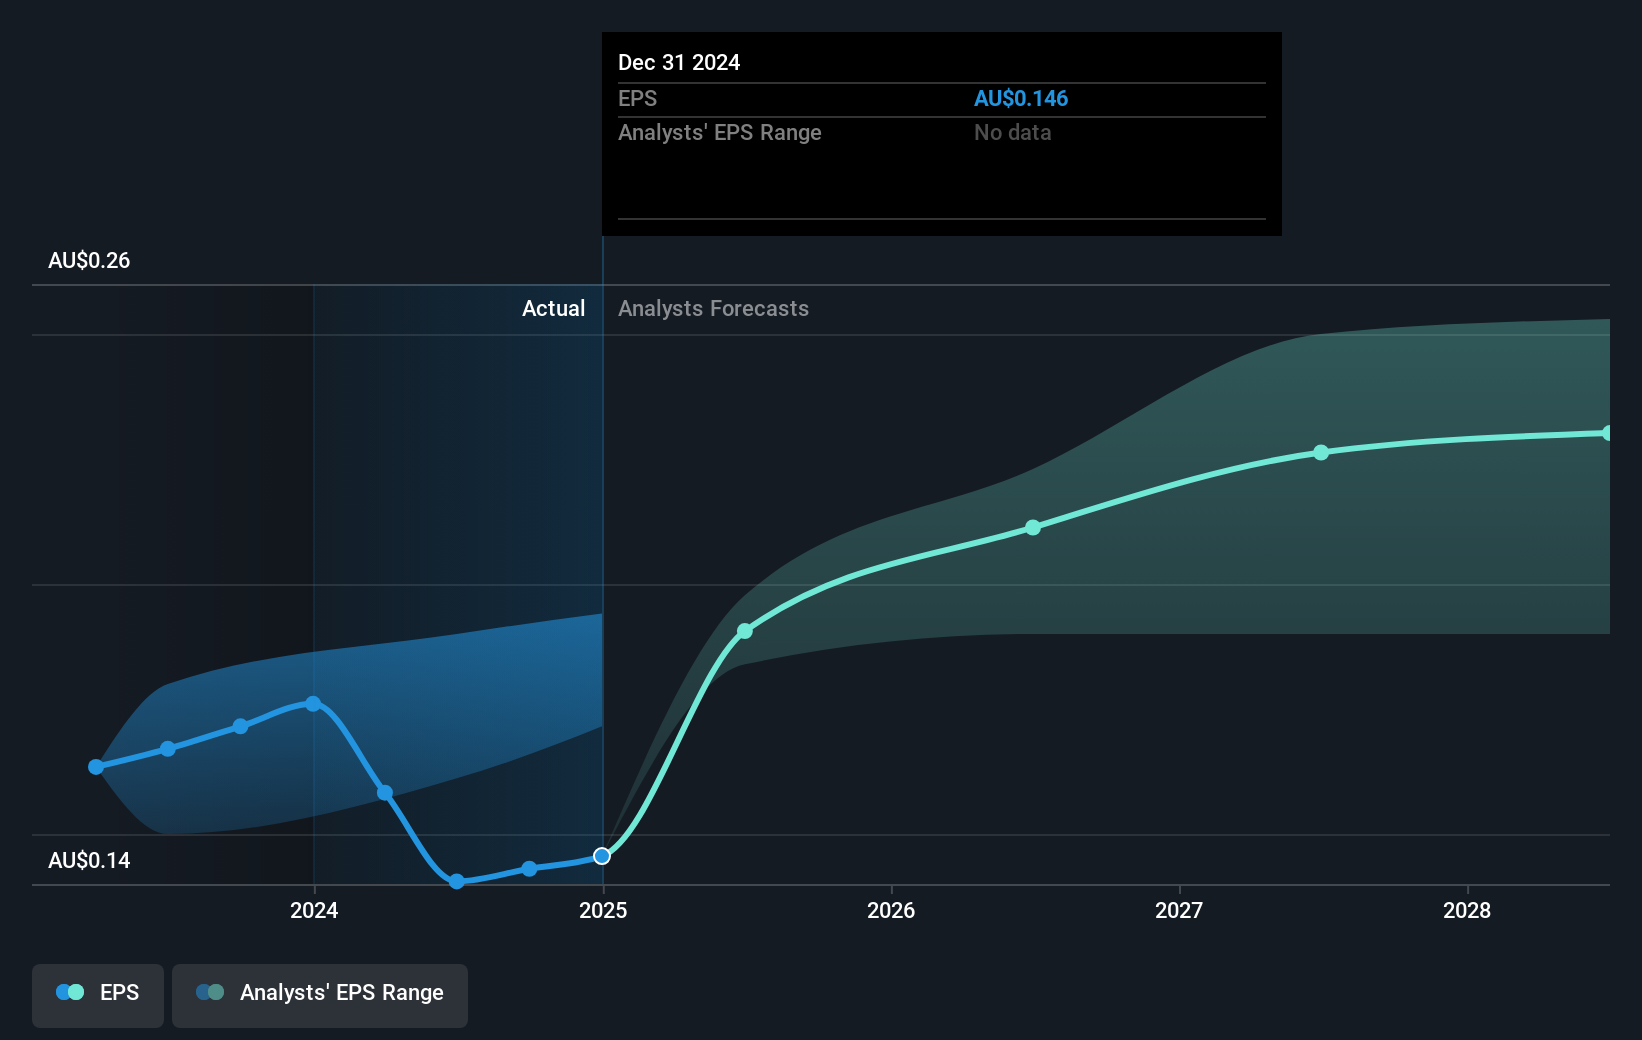Click the Actual section label
Image resolution: width=1642 pixels, height=1040 pixels.
coord(553,308)
